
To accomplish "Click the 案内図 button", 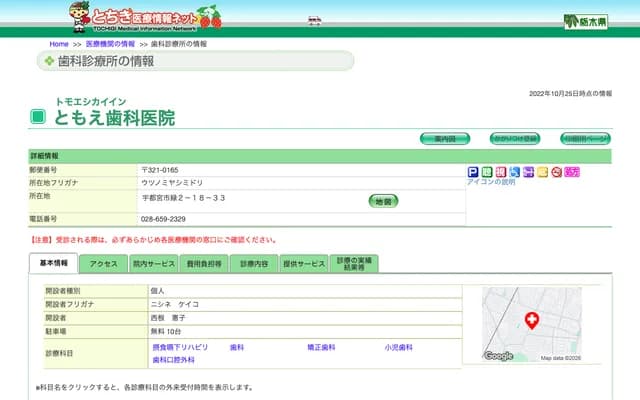I will coord(445,139).
